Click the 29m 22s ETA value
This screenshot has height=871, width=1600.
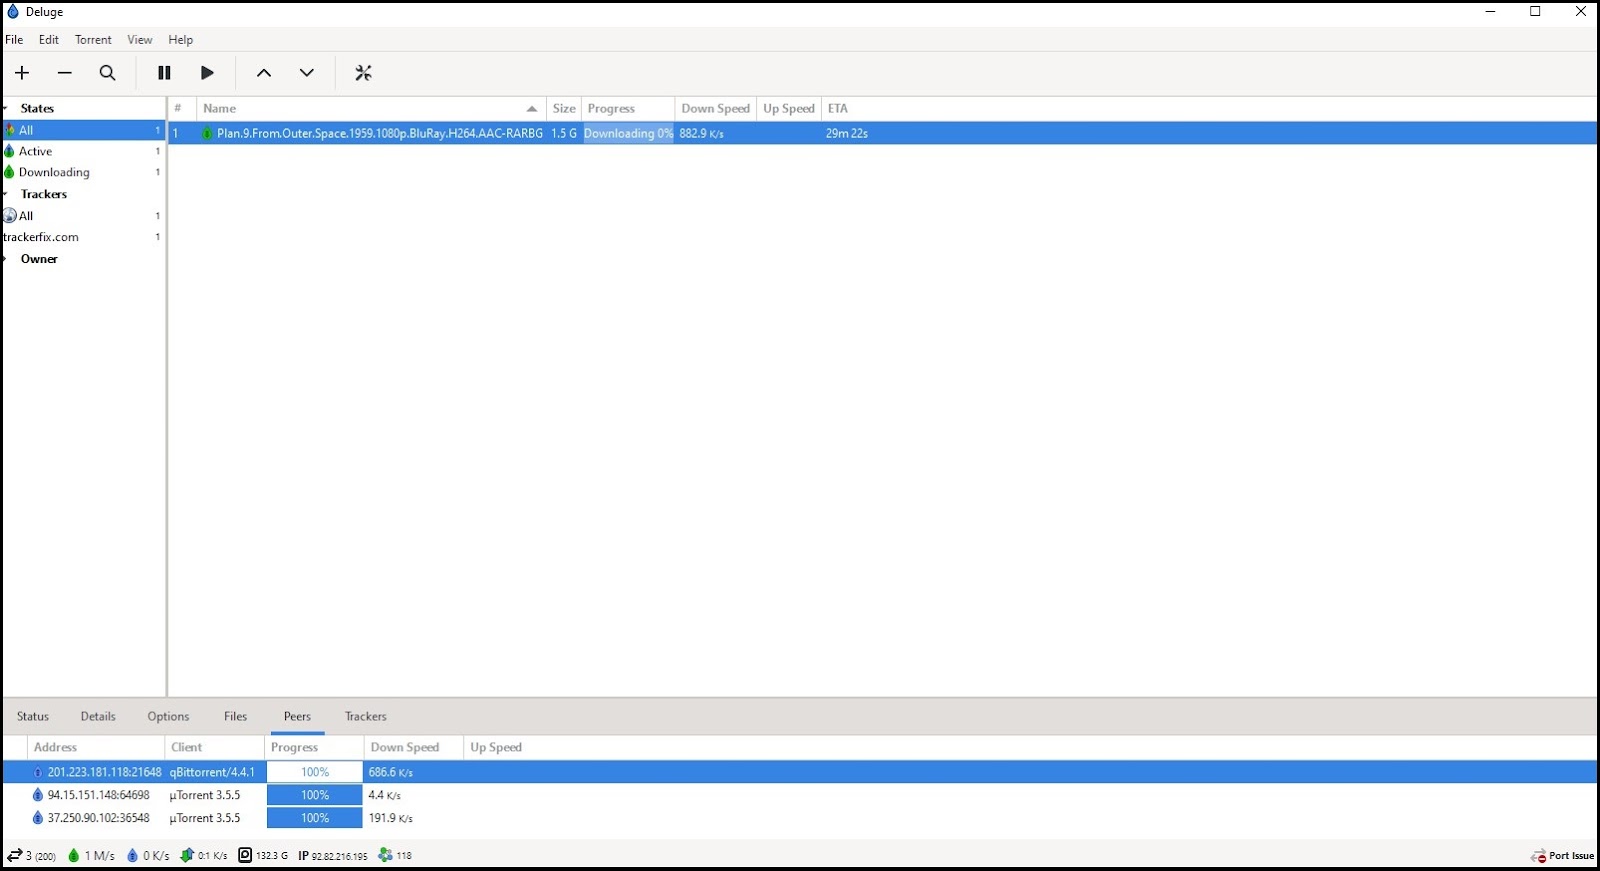pos(847,133)
